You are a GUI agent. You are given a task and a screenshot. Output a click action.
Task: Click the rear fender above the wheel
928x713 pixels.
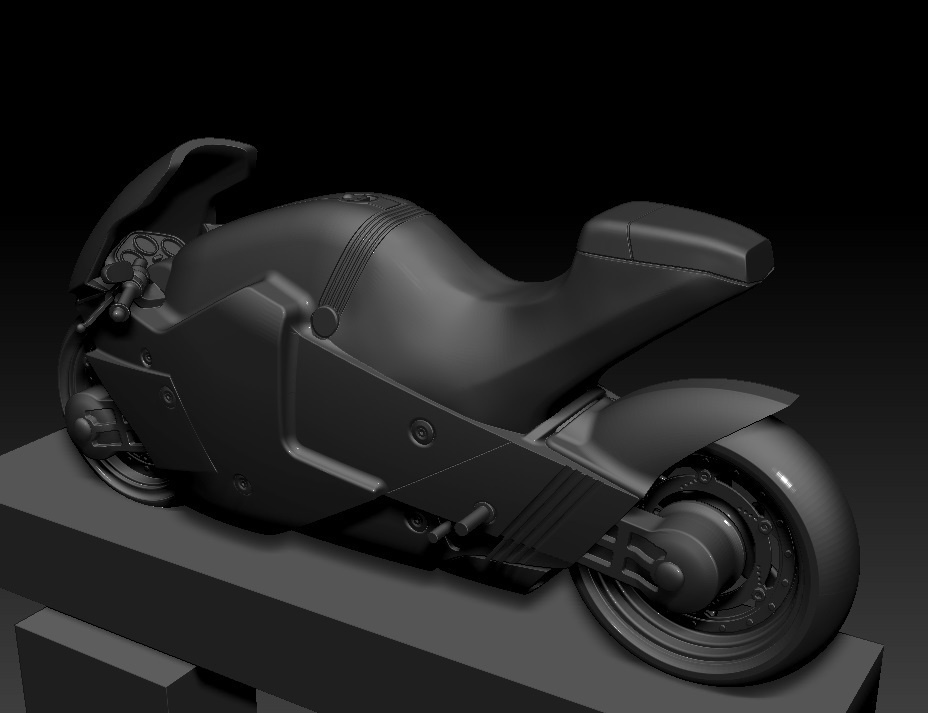tap(698, 414)
